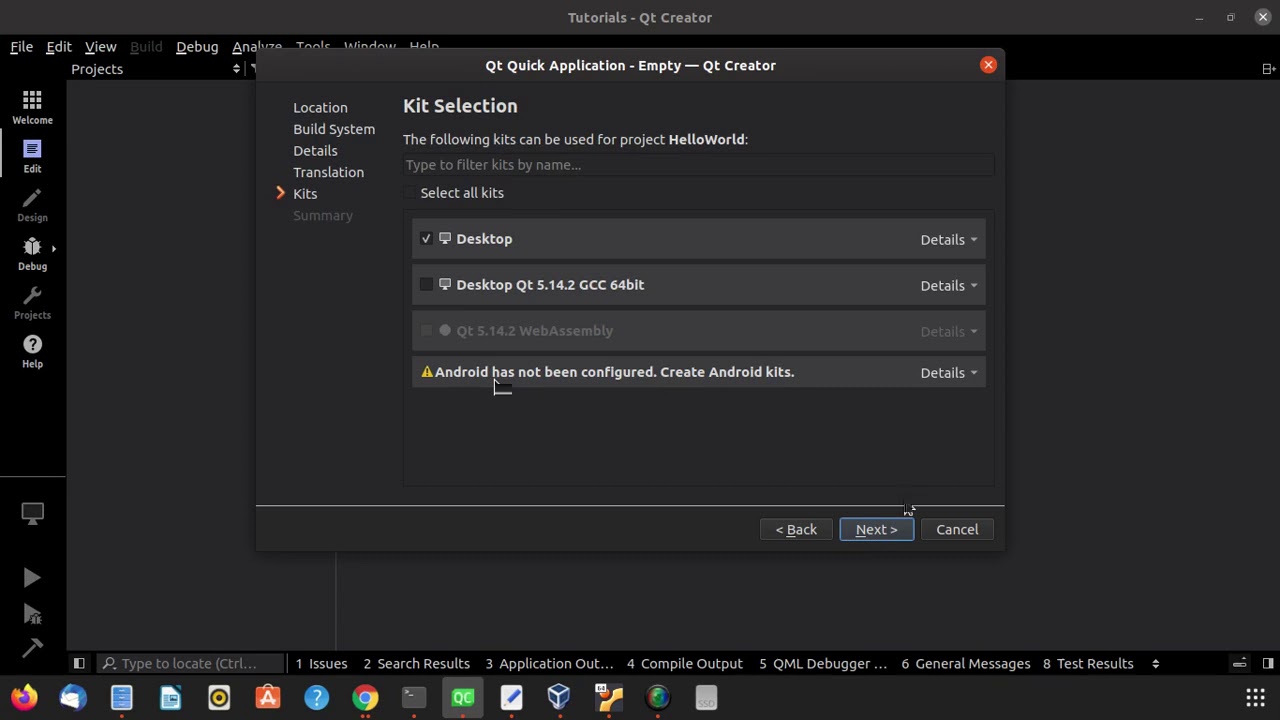Enable Select all kits checkbox
This screenshot has width=1280, height=720.
click(x=410, y=193)
